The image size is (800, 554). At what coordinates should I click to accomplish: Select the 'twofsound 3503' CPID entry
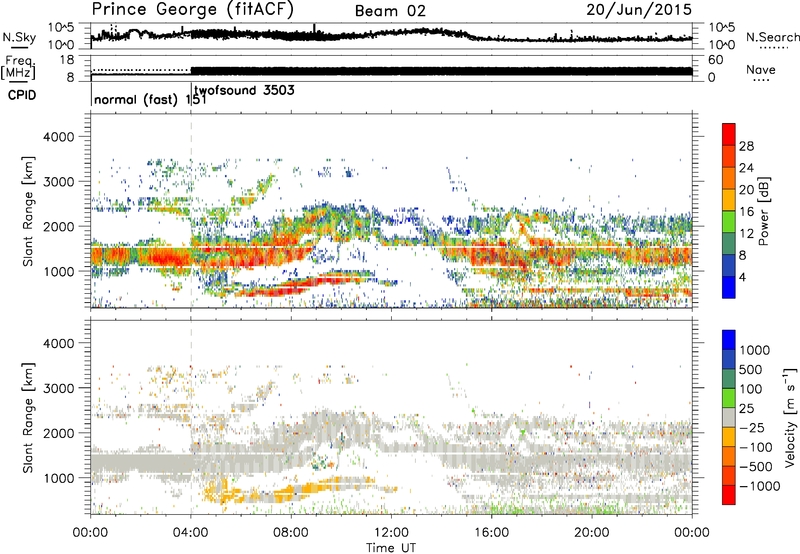pos(244,91)
